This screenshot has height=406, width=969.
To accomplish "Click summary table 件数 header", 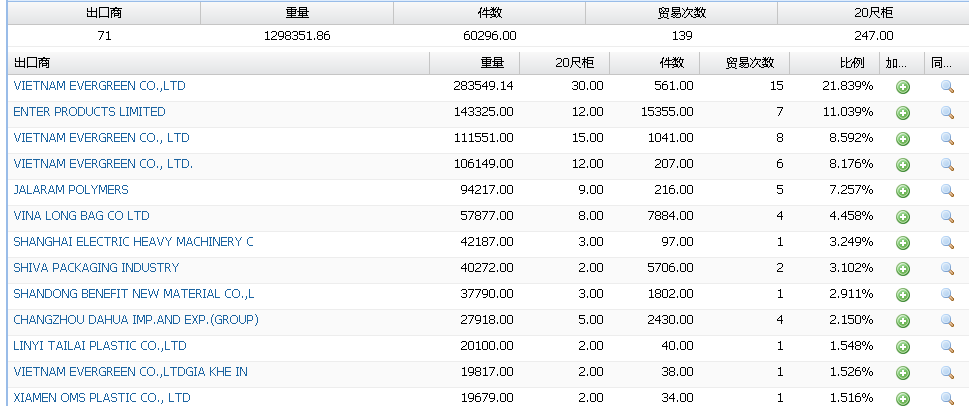I will point(489,13).
